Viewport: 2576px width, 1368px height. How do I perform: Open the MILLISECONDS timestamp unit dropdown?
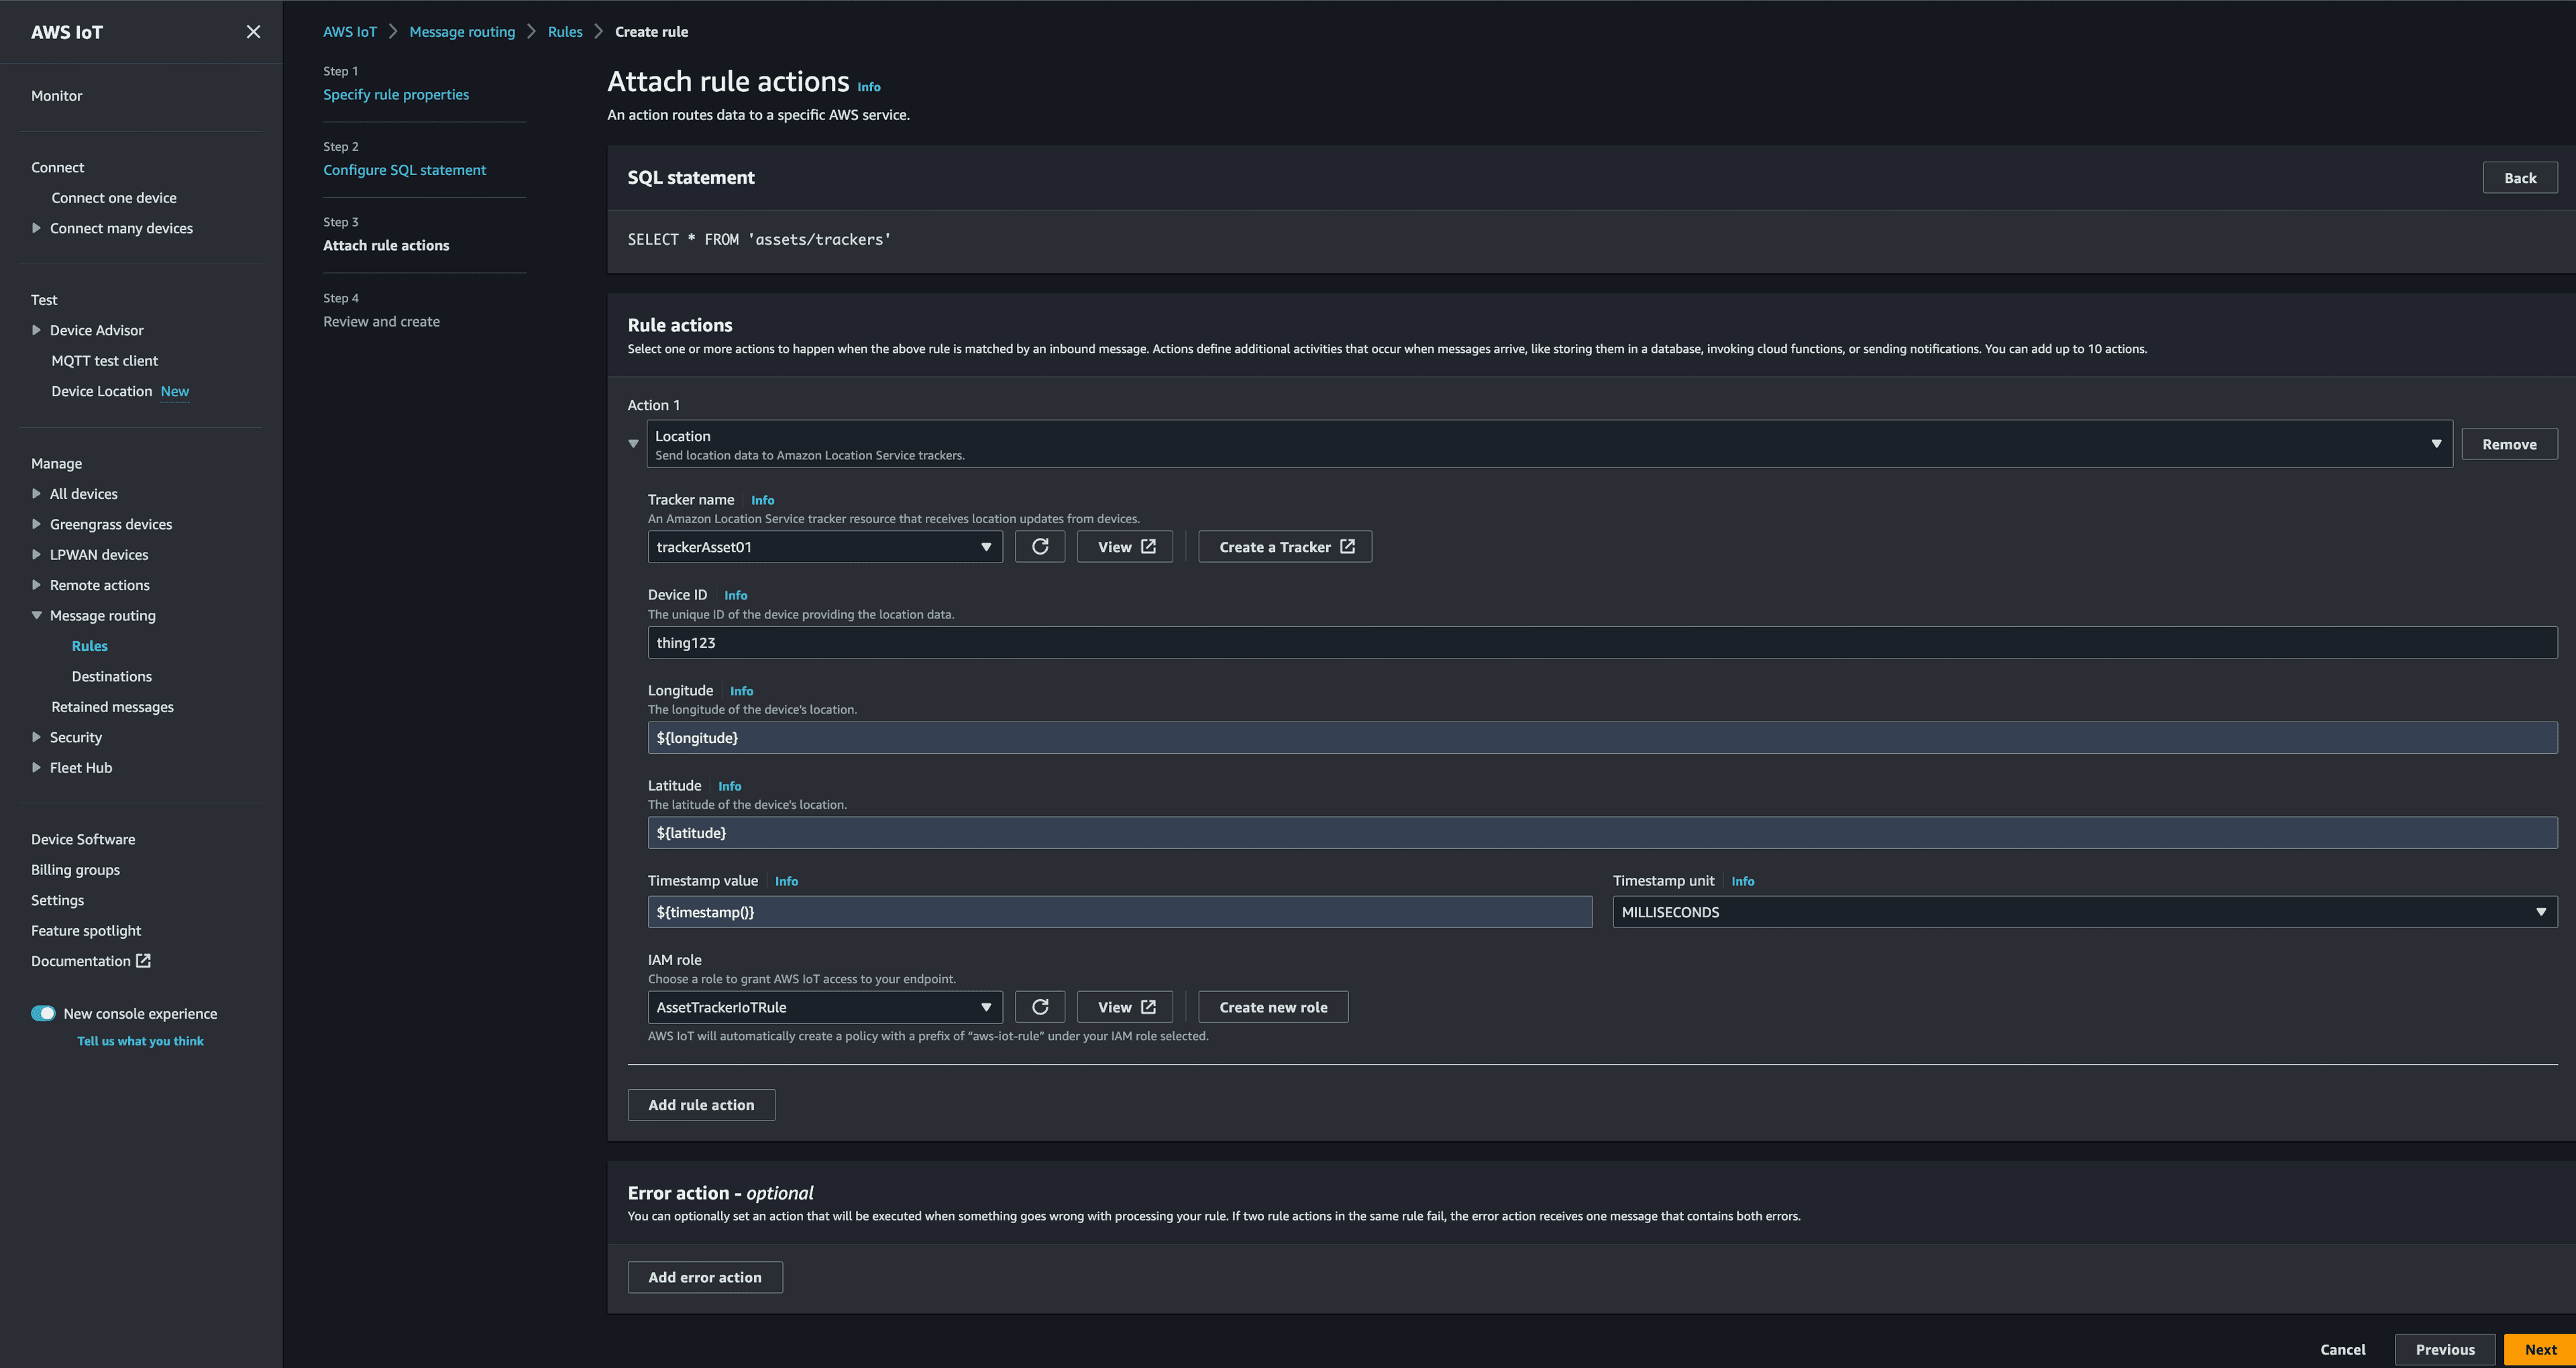(x=2085, y=912)
